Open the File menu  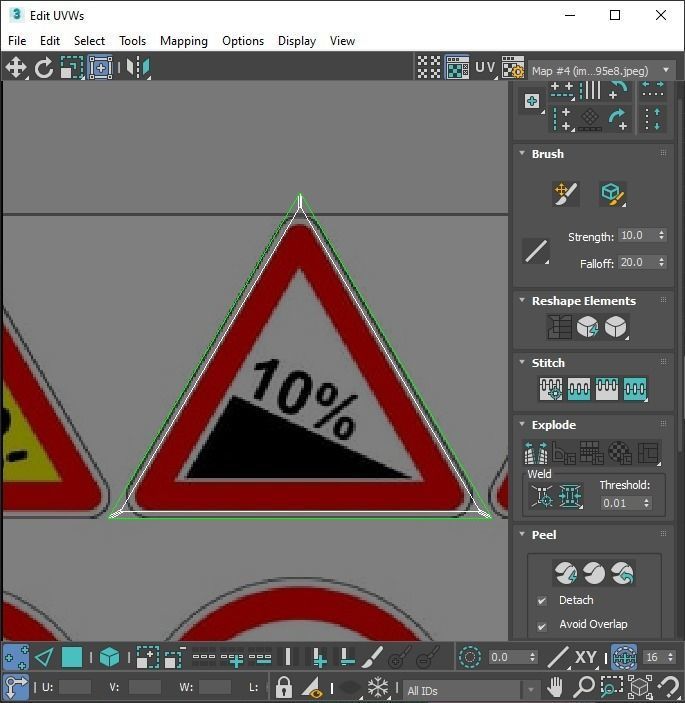[x=17, y=41]
